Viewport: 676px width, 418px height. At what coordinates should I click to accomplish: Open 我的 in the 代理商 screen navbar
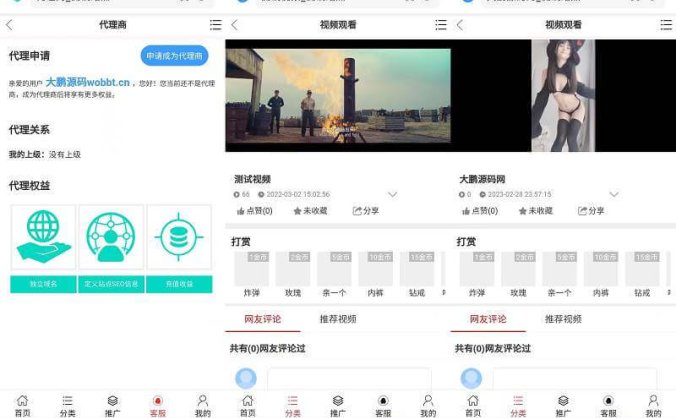(203, 406)
